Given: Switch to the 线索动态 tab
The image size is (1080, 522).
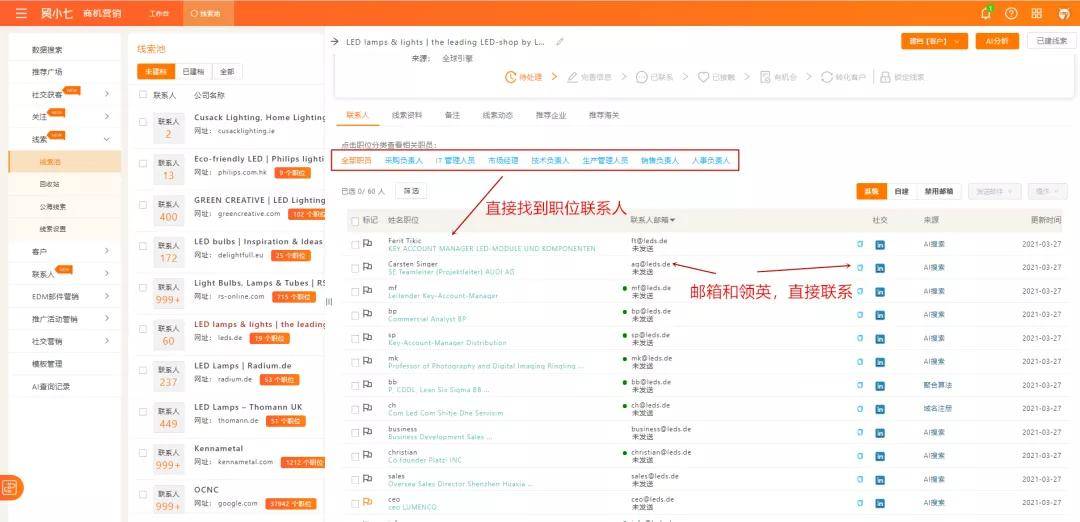Looking at the screenshot, I should (497, 115).
